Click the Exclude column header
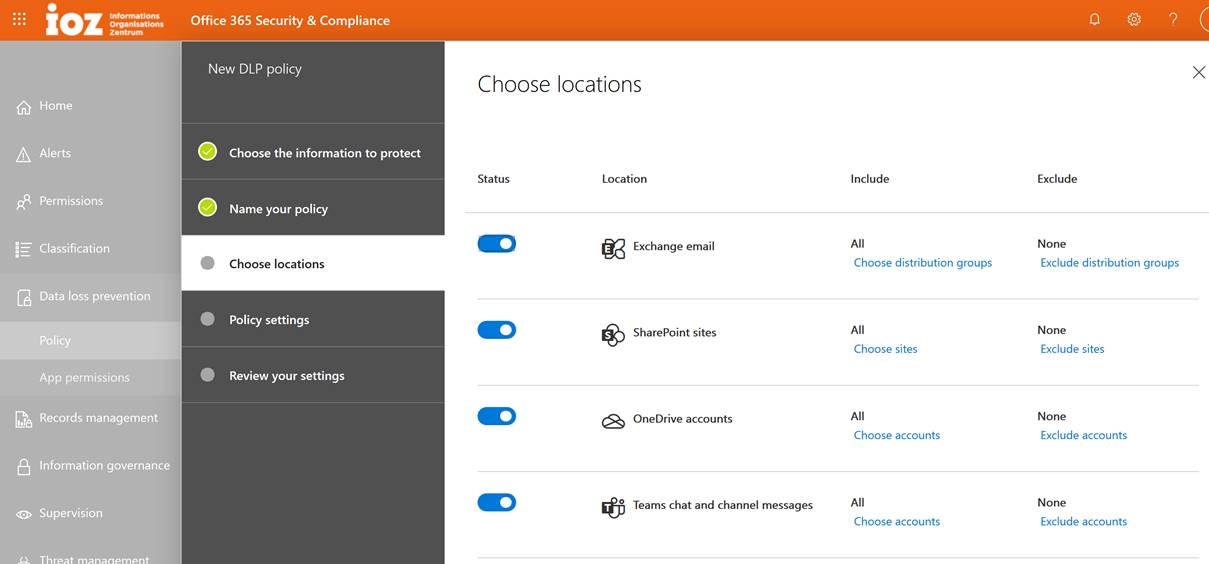This screenshot has width=1209, height=564. 1057,179
